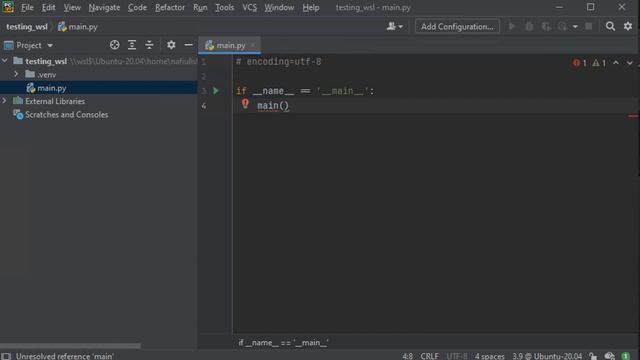Open Project panel options gear
This screenshot has width=640, height=360.
click(x=171, y=45)
